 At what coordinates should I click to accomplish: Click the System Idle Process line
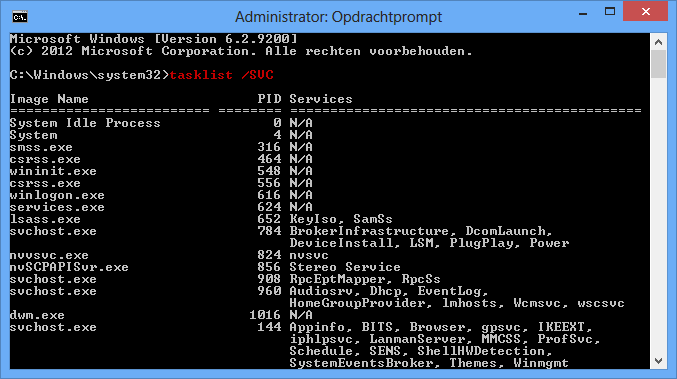coord(161,123)
